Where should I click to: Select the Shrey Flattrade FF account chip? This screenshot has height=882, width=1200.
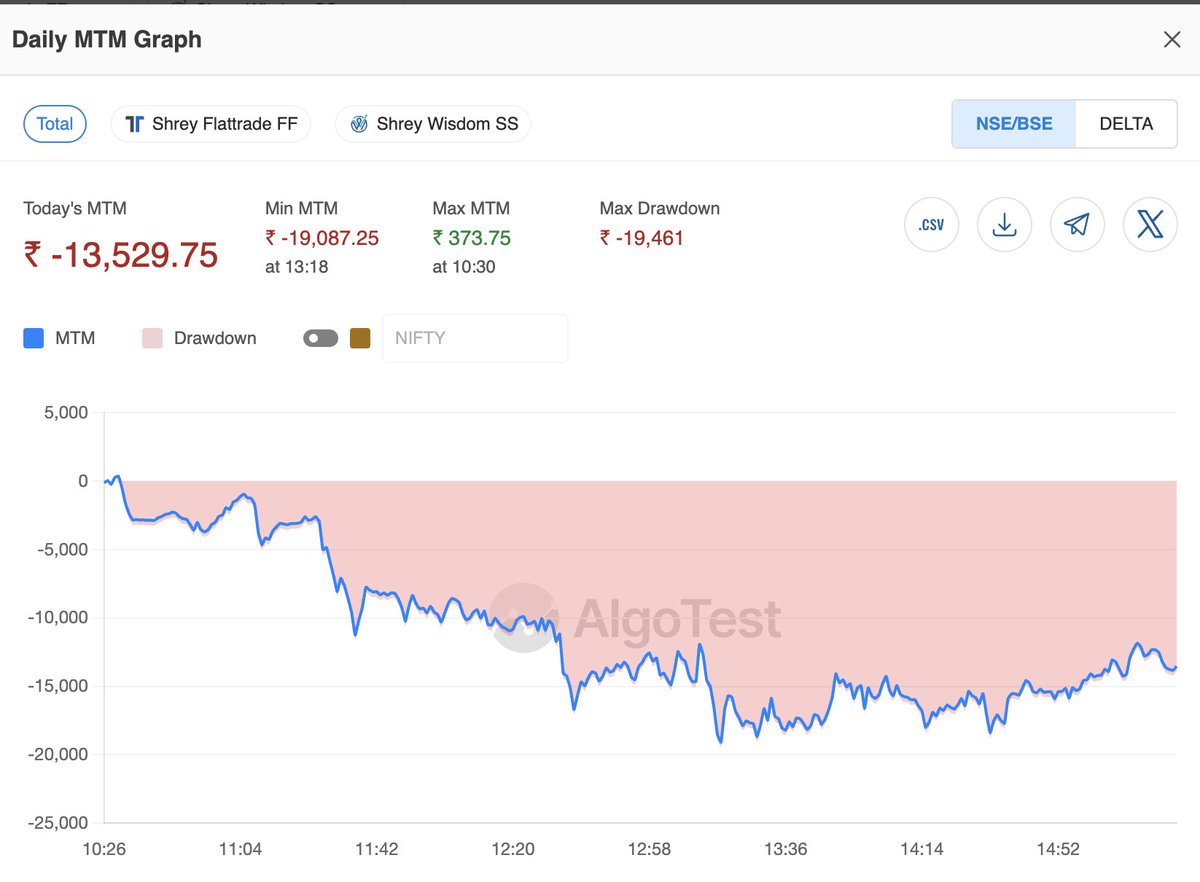click(x=211, y=124)
